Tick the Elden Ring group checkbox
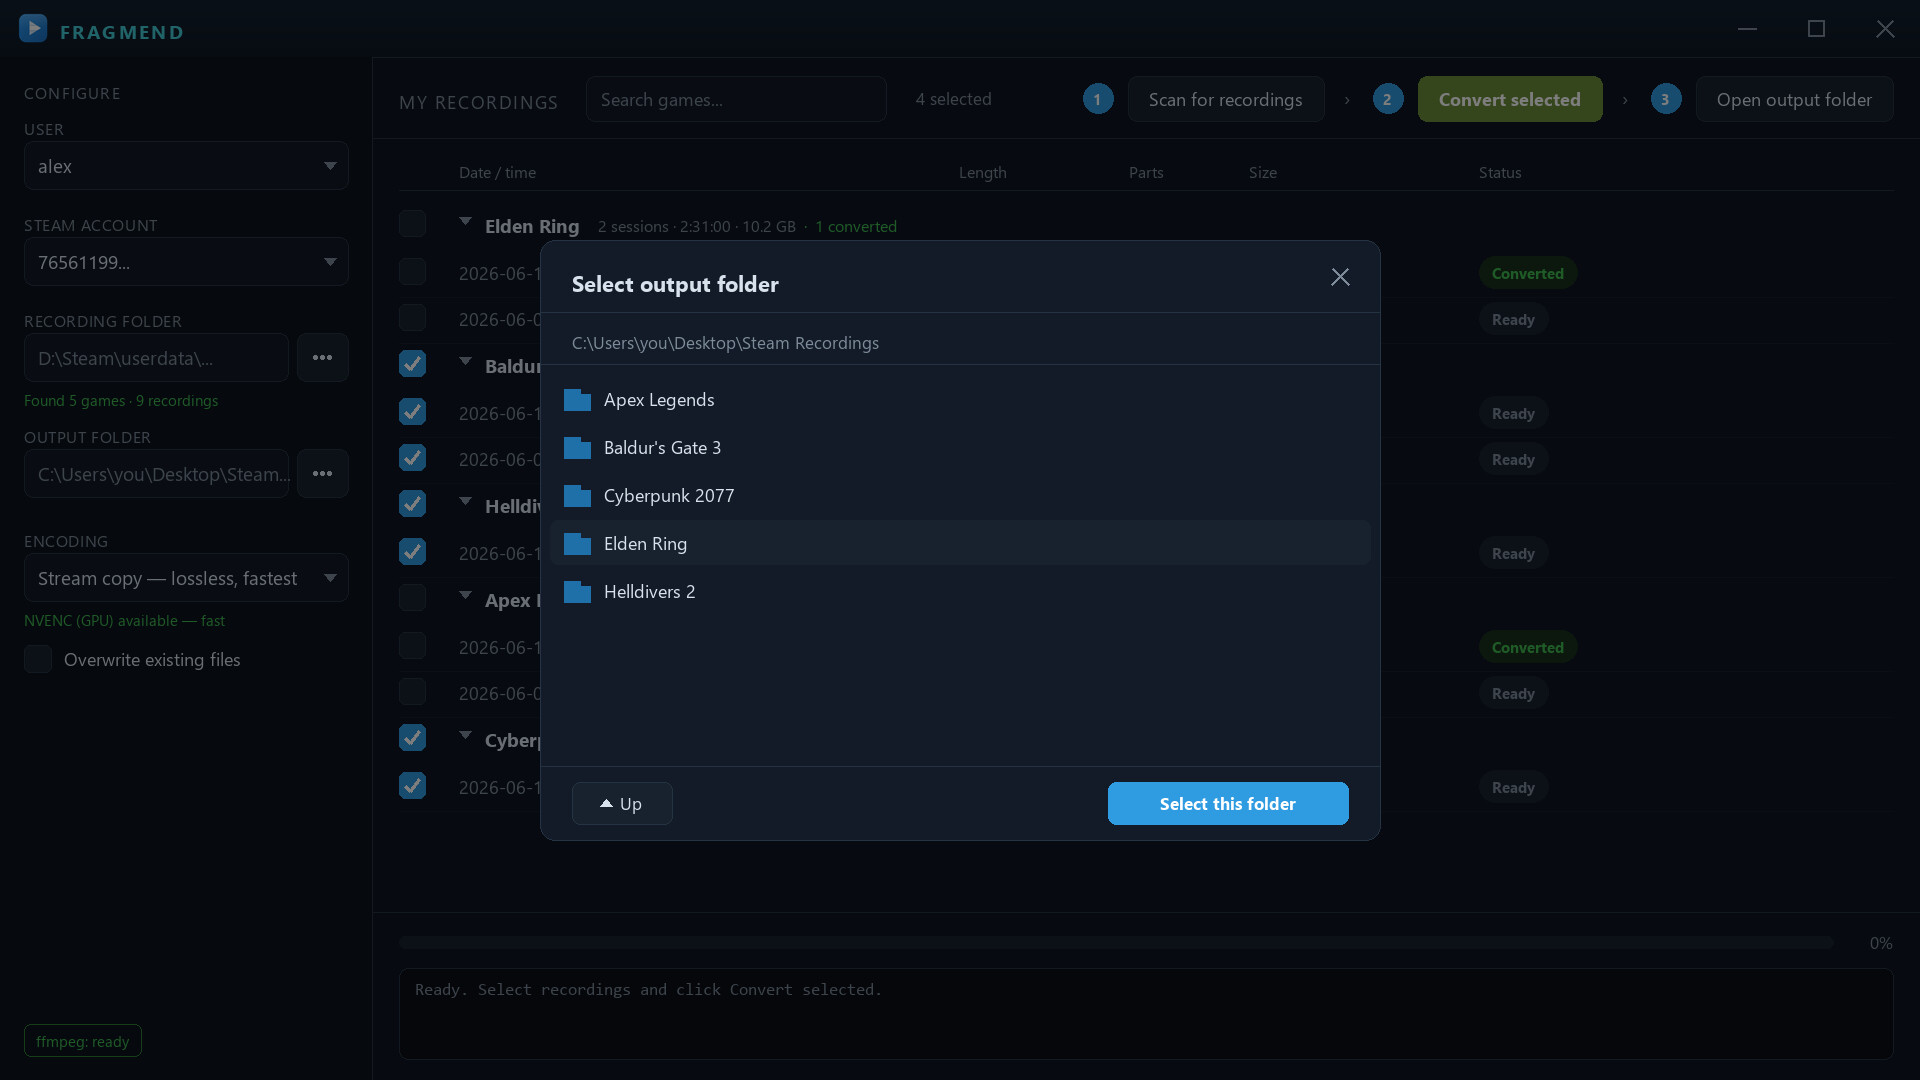This screenshot has width=1920, height=1080. [412, 224]
